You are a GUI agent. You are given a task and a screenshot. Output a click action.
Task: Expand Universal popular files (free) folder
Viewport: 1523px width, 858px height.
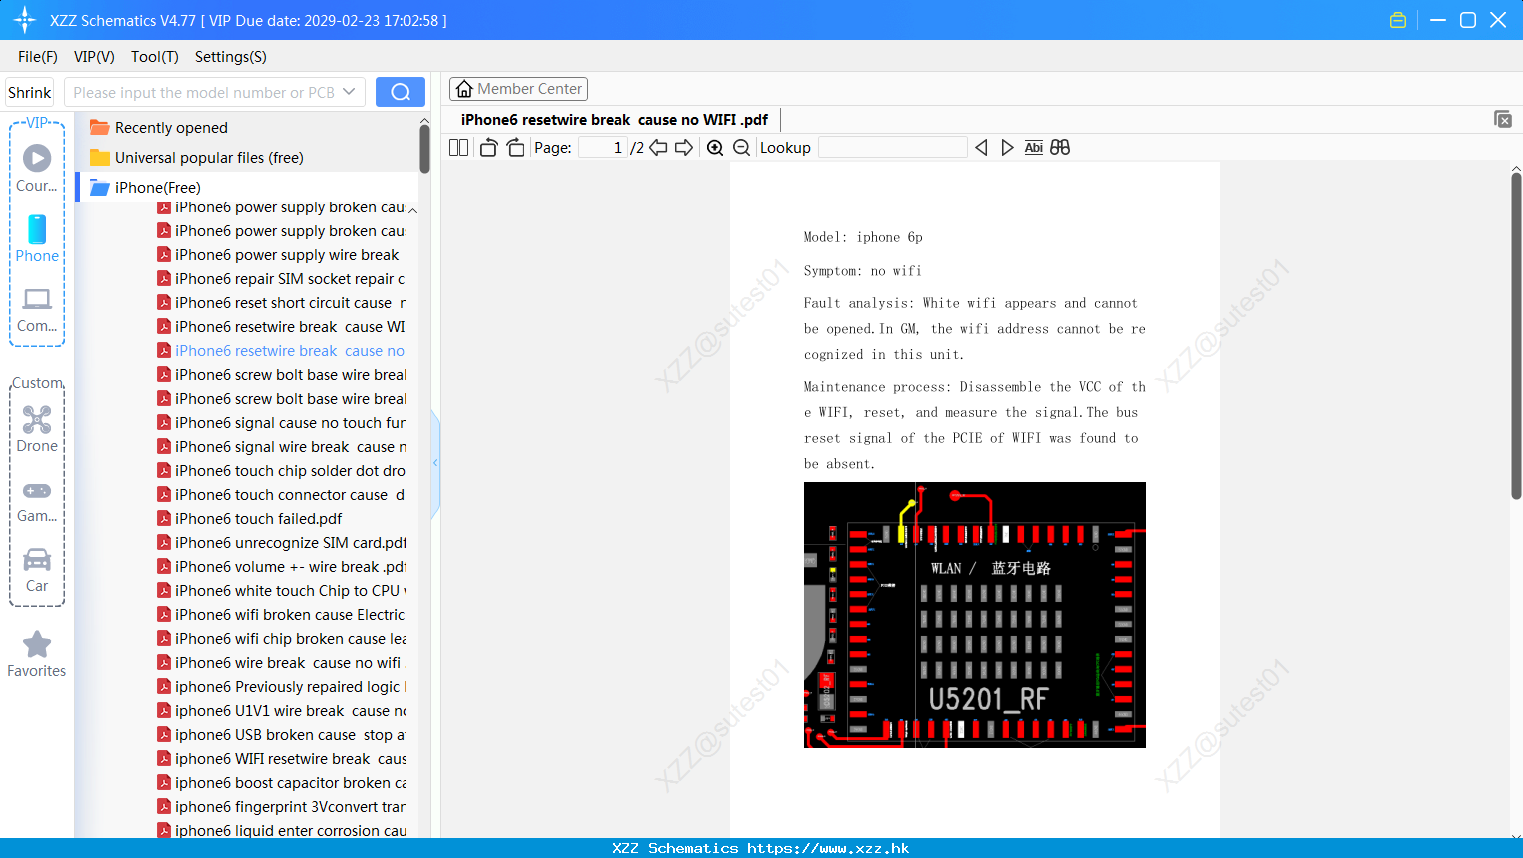pos(196,158)
